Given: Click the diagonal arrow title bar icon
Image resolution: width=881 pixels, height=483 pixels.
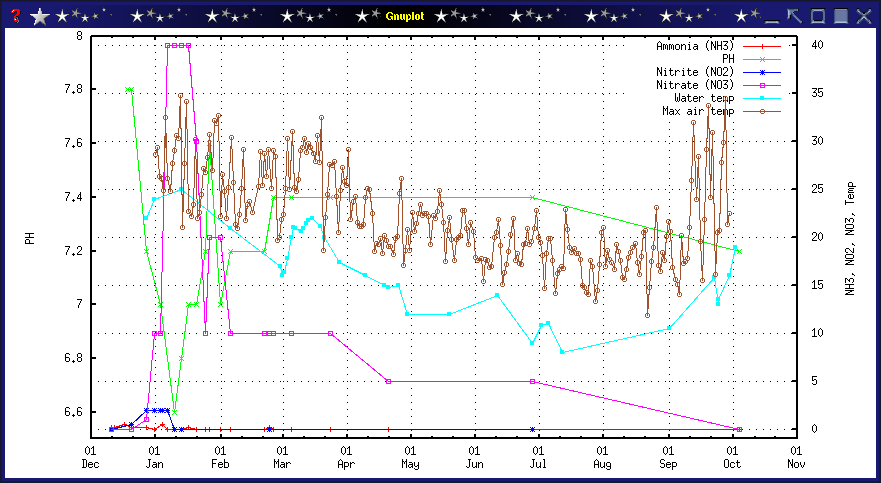Looking at the screenshot, I should [x=795, y=16].
